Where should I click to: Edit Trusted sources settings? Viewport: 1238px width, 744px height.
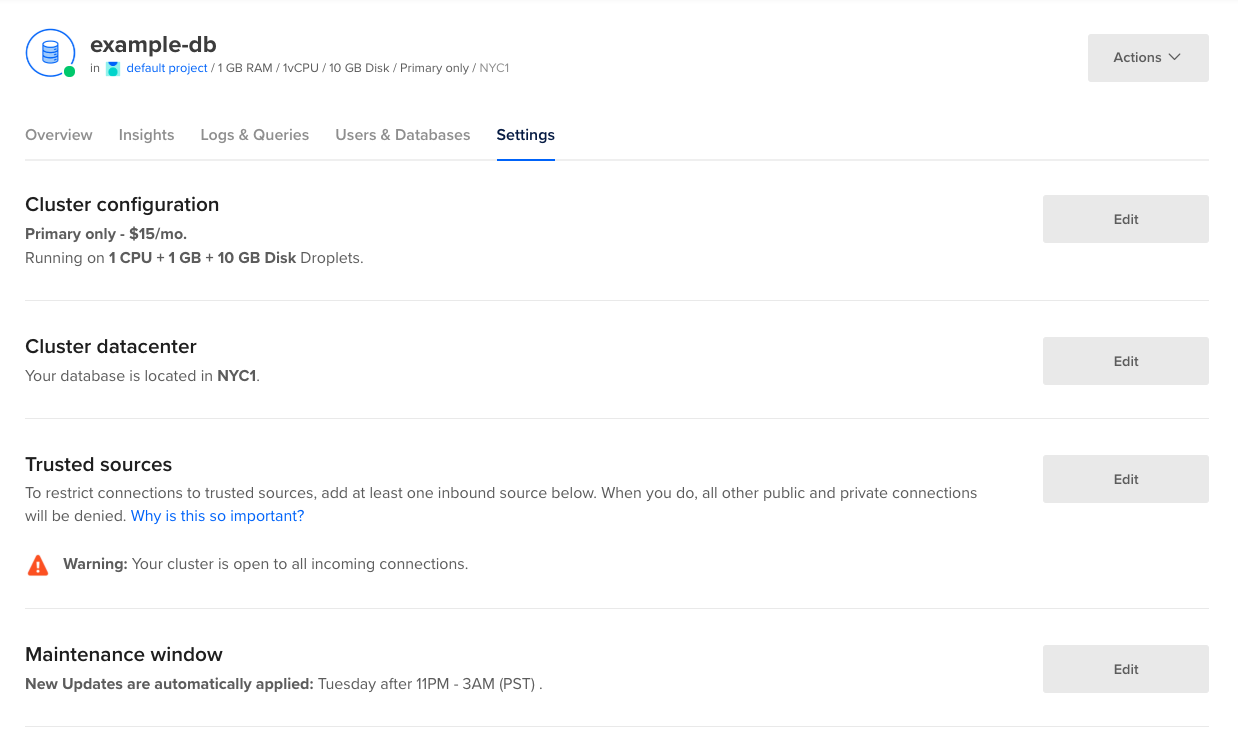coord(1126,479)
